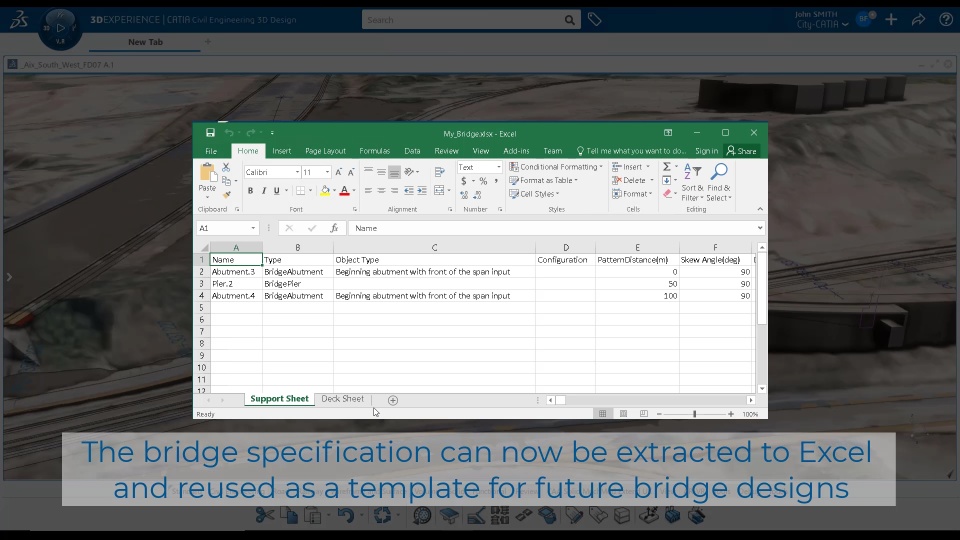Click the Decrease Indent icon
960x540 pixels.
pyautogui.click(x=408, y=190)
